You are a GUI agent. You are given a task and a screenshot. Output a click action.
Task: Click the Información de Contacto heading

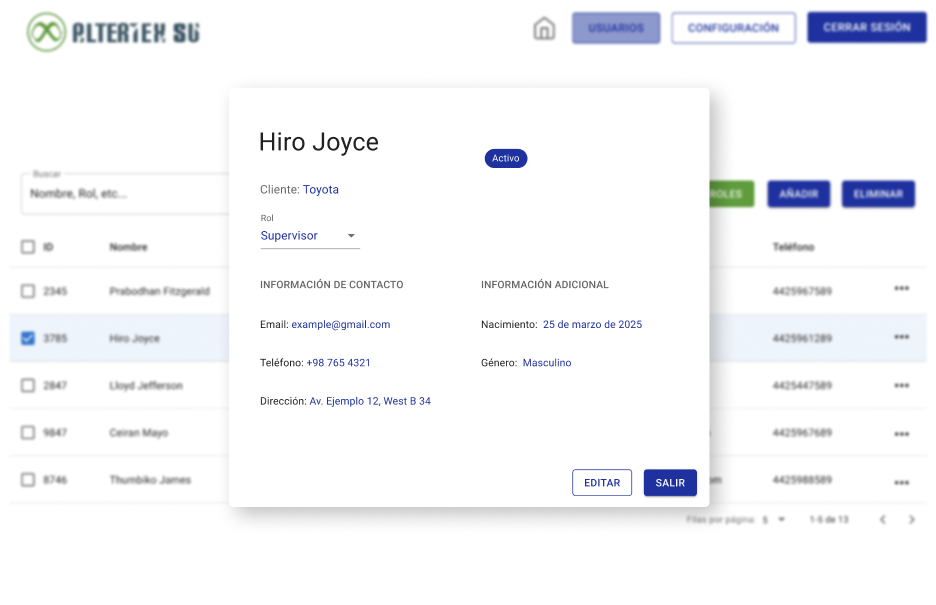pos(331,285)
